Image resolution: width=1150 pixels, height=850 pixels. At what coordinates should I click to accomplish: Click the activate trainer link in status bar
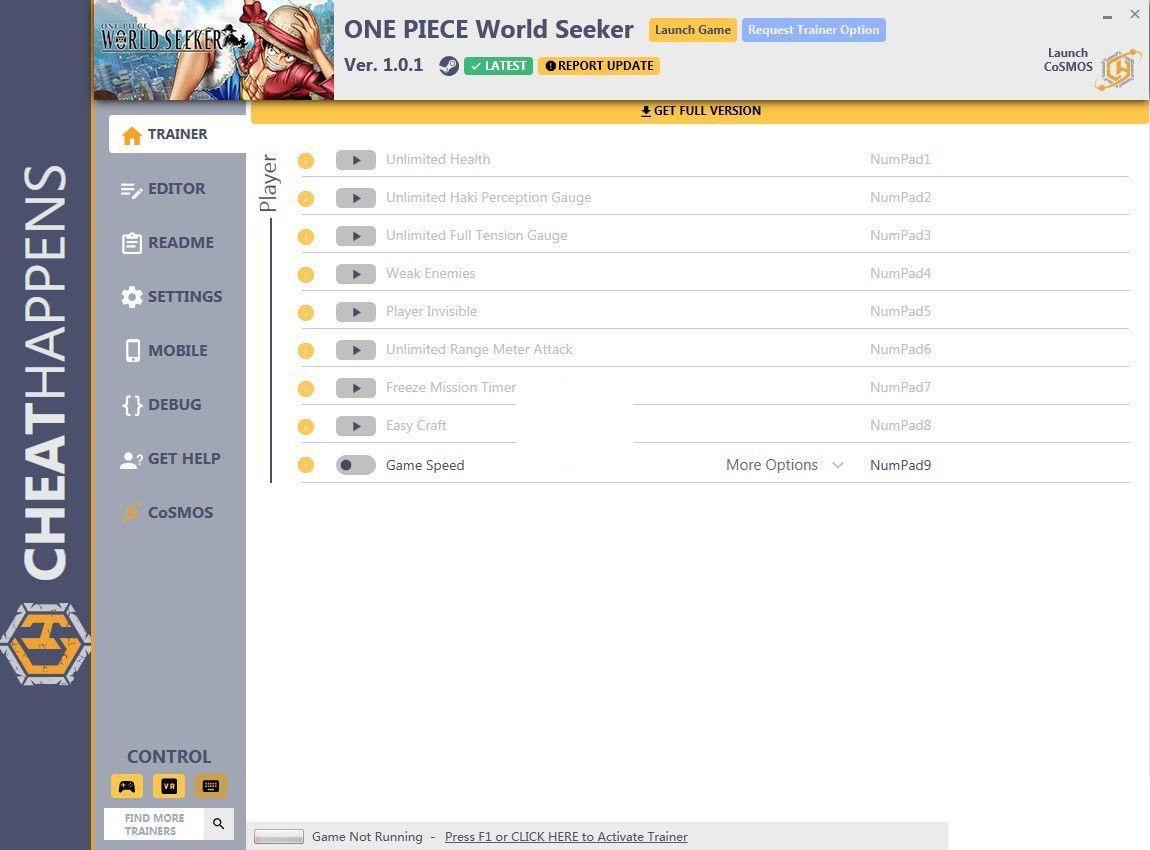[566, 837]
